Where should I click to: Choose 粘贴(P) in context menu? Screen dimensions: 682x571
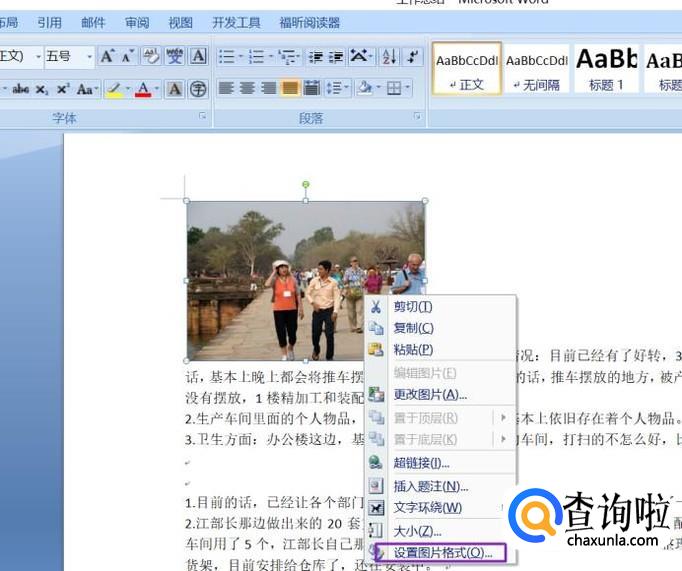click(x=440, y=349)
